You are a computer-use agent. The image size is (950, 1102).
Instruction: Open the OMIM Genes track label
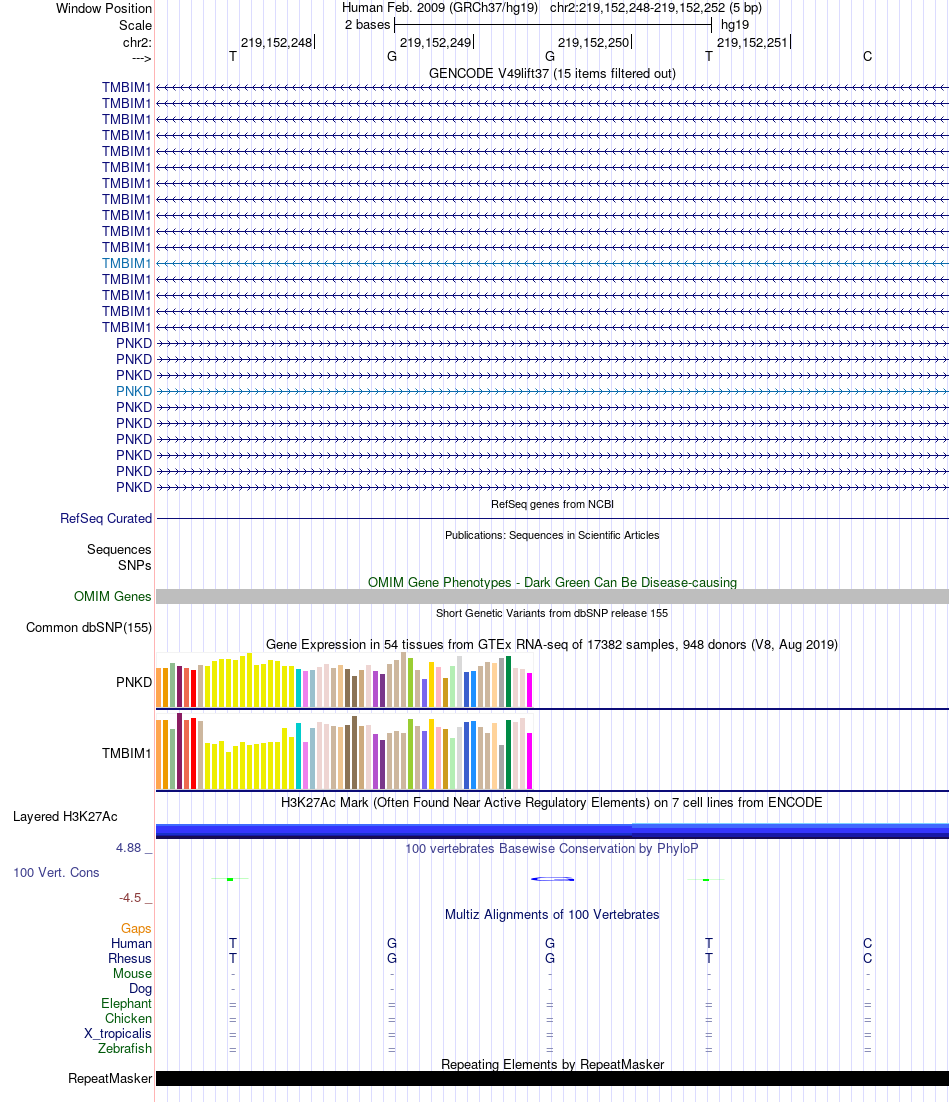point(112,597)
